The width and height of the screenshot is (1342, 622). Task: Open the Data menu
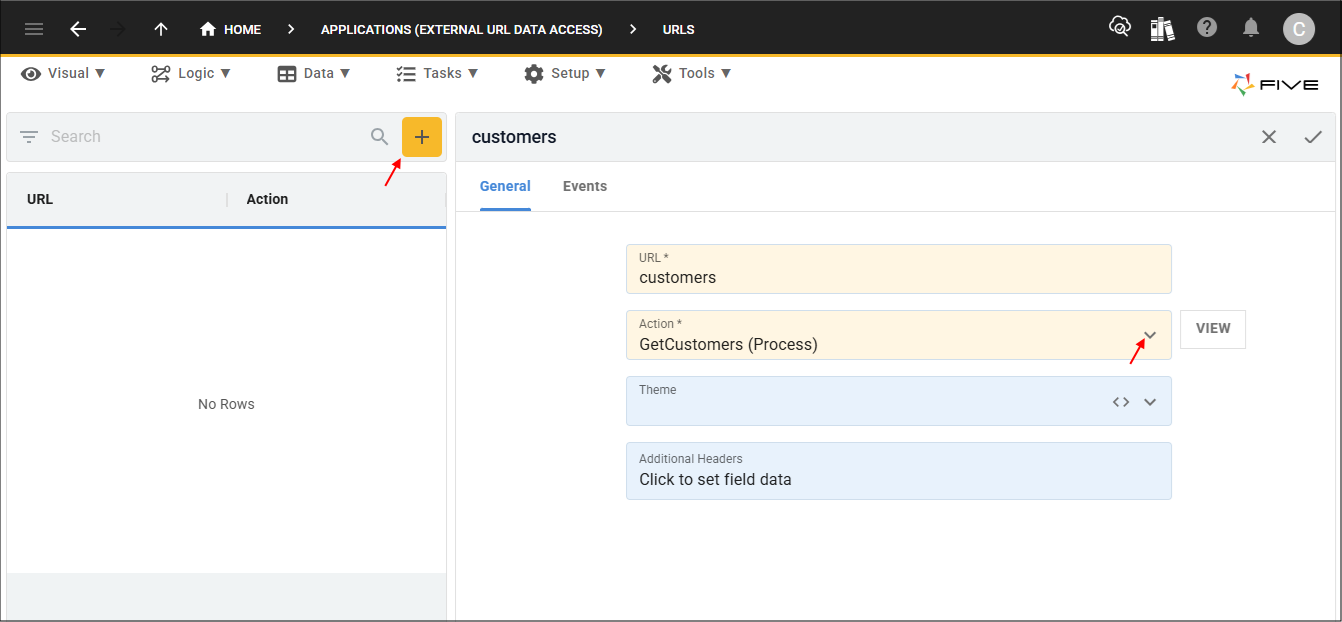click(x=314, y=73)
